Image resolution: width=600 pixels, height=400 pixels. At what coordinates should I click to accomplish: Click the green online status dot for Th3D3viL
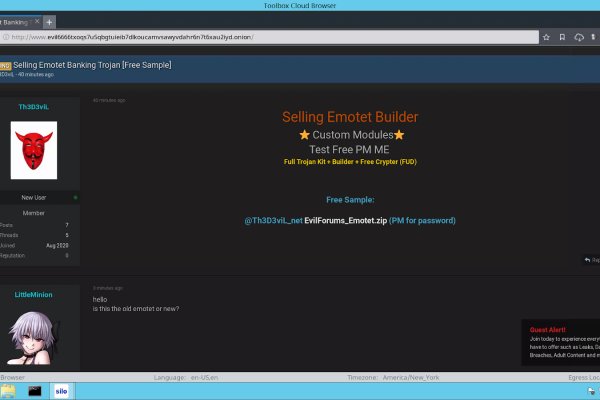(75, 197)
